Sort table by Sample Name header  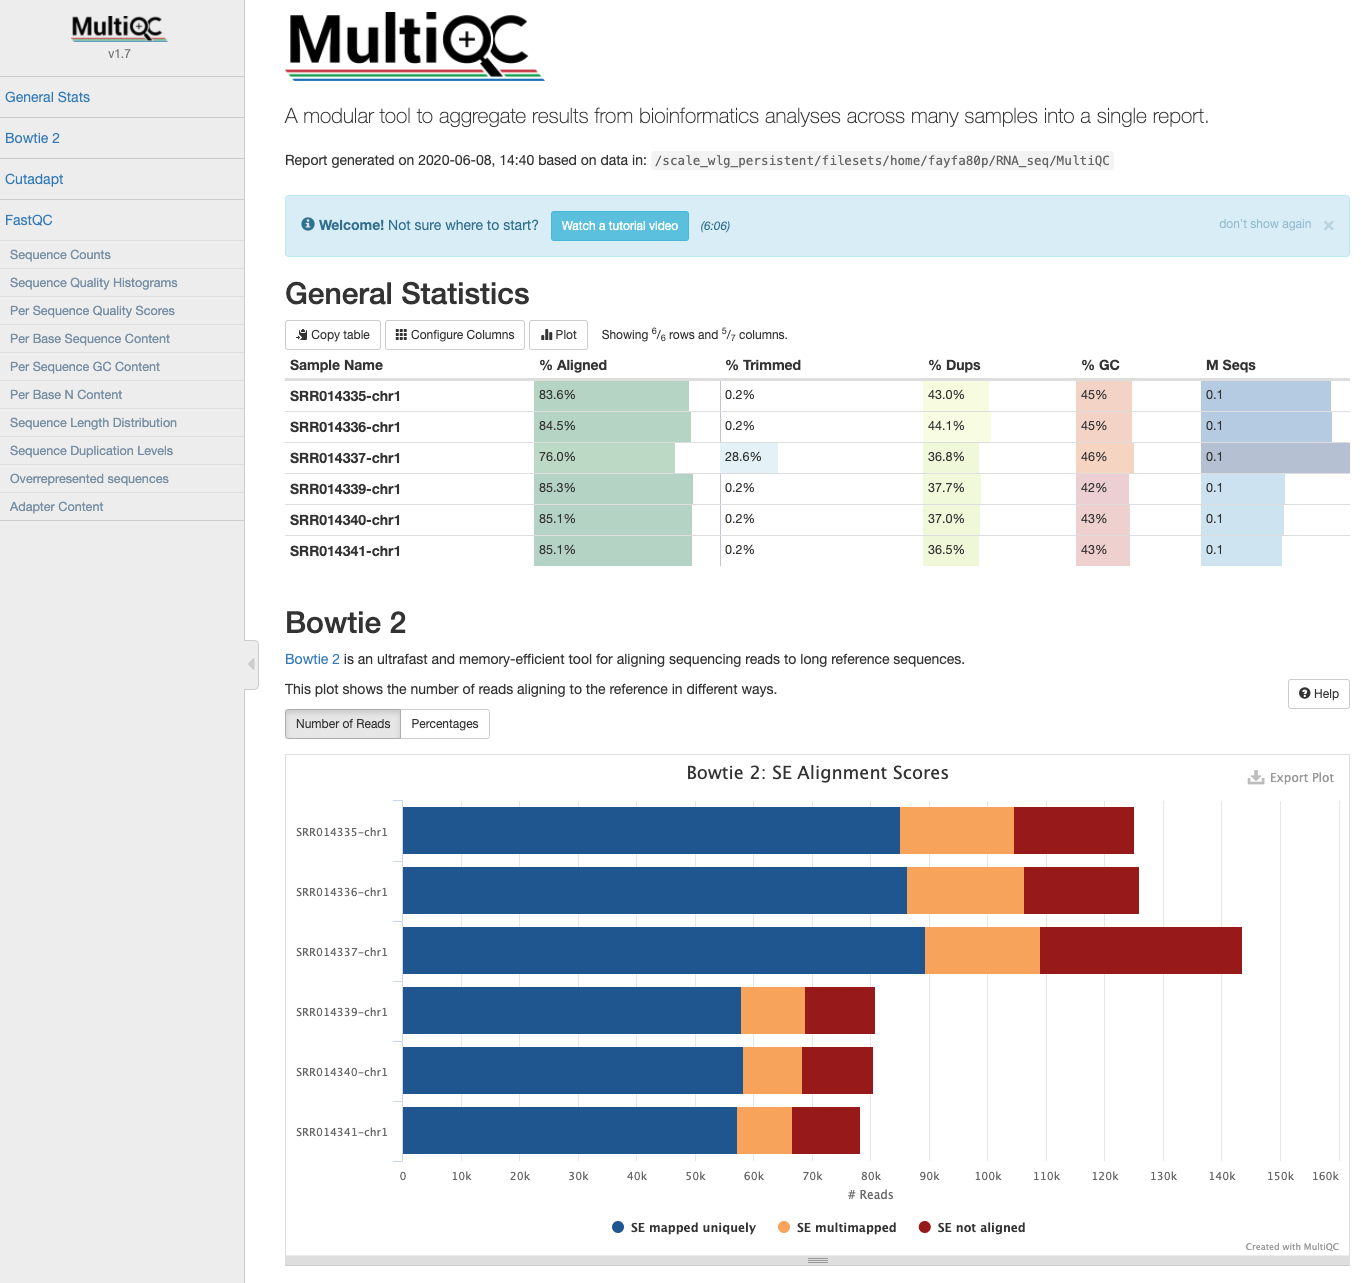click(x=336, y=365)
